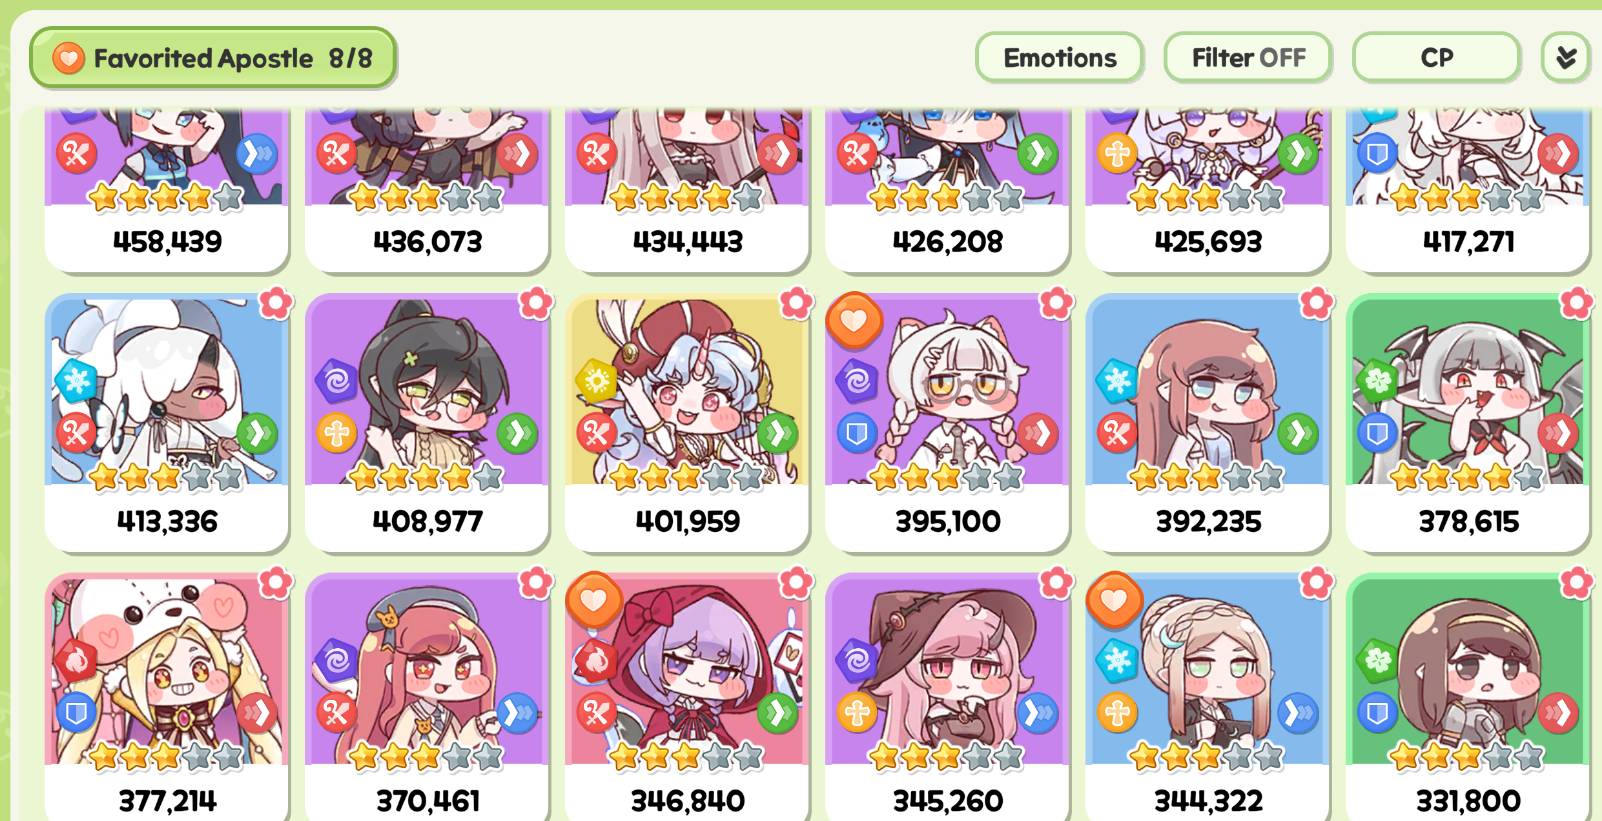The width and height of the screenshot is (1602, 821).
Task: Click the snowflake element icon on the 413,336 apostle
Action: (76, 381)
